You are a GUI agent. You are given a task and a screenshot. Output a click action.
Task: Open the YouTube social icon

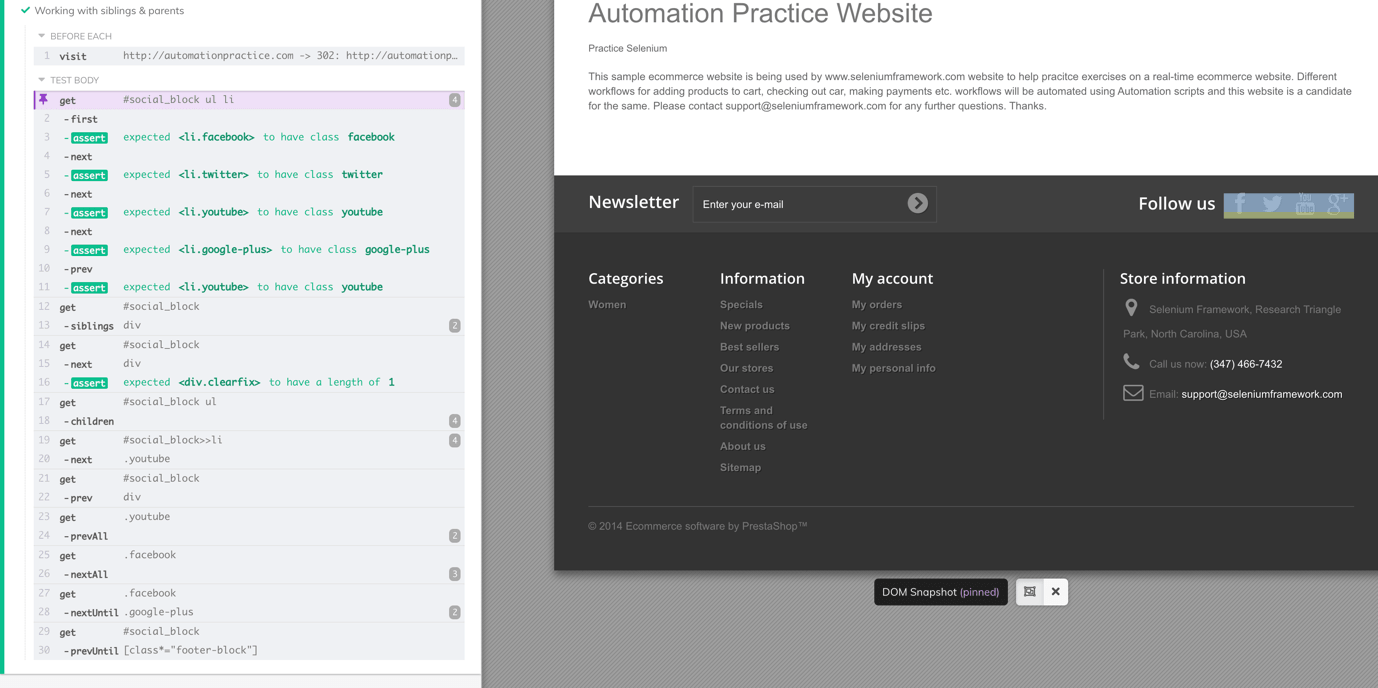(1305, 204)
